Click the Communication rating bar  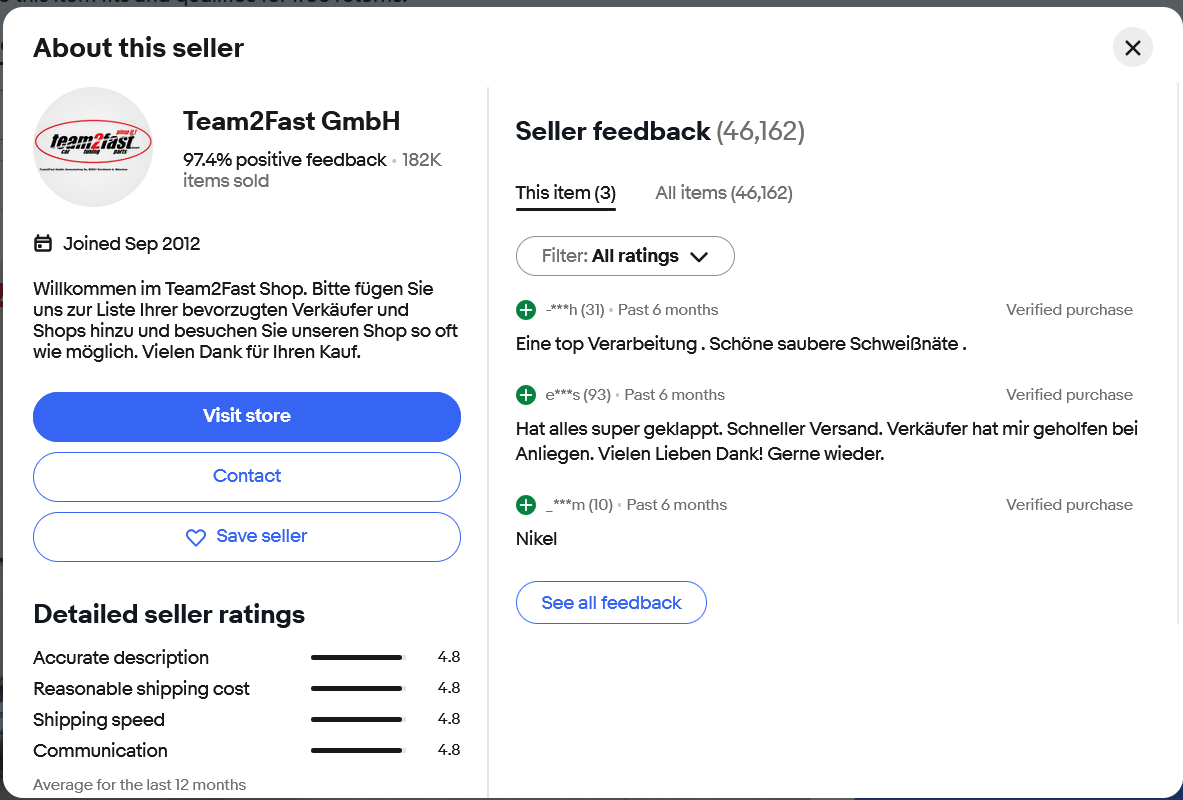(x=356, y=751)
